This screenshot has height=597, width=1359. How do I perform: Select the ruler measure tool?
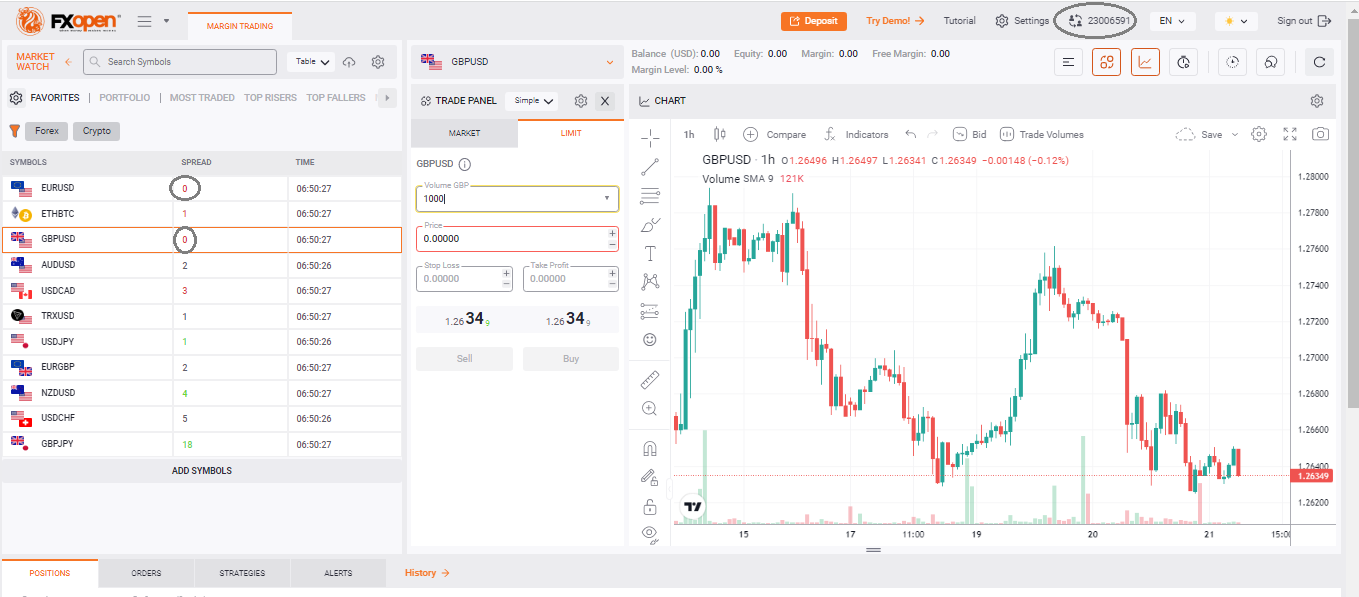tap(650, 379)
